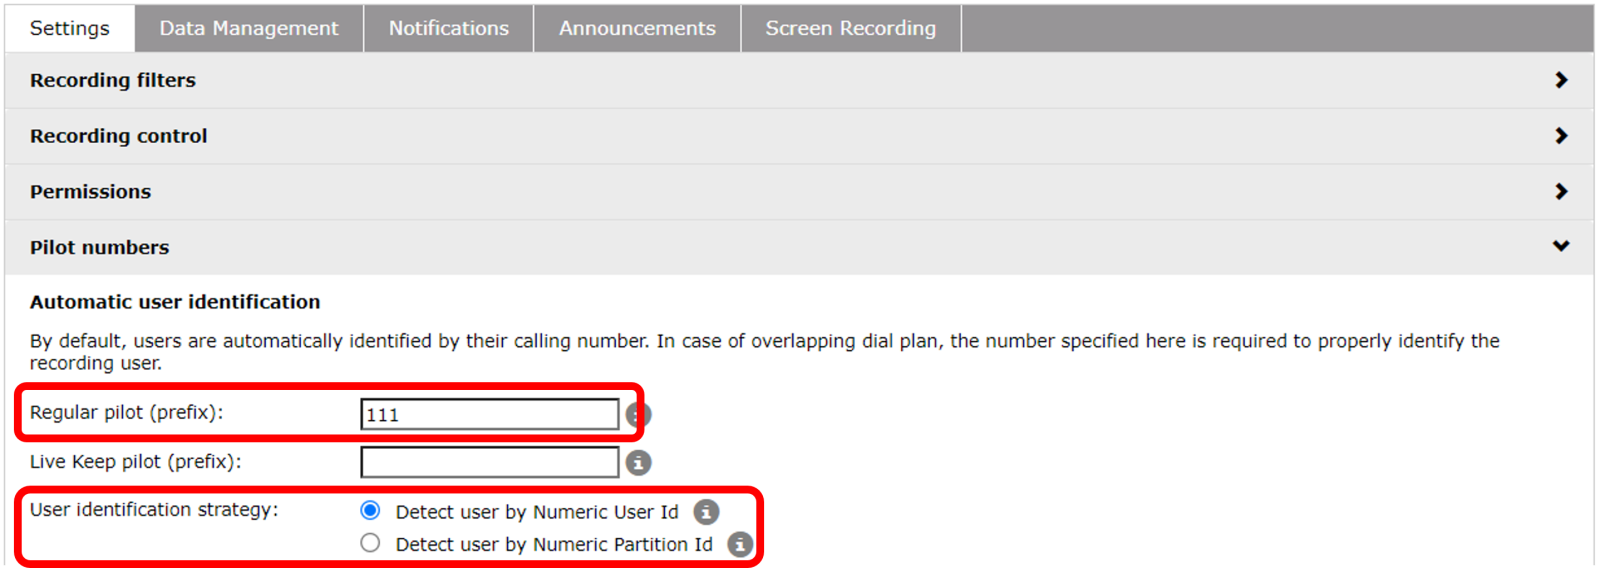Click the "Live Keep pilot (prefix):" label text
Viewport: 1600px width, 568px height.
(135, 461)
